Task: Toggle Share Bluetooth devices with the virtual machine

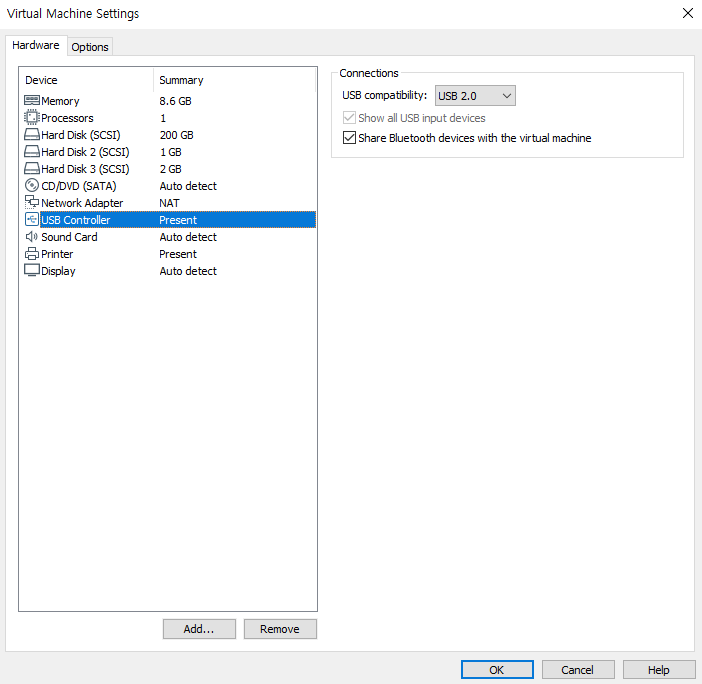Action: point(349,138)
